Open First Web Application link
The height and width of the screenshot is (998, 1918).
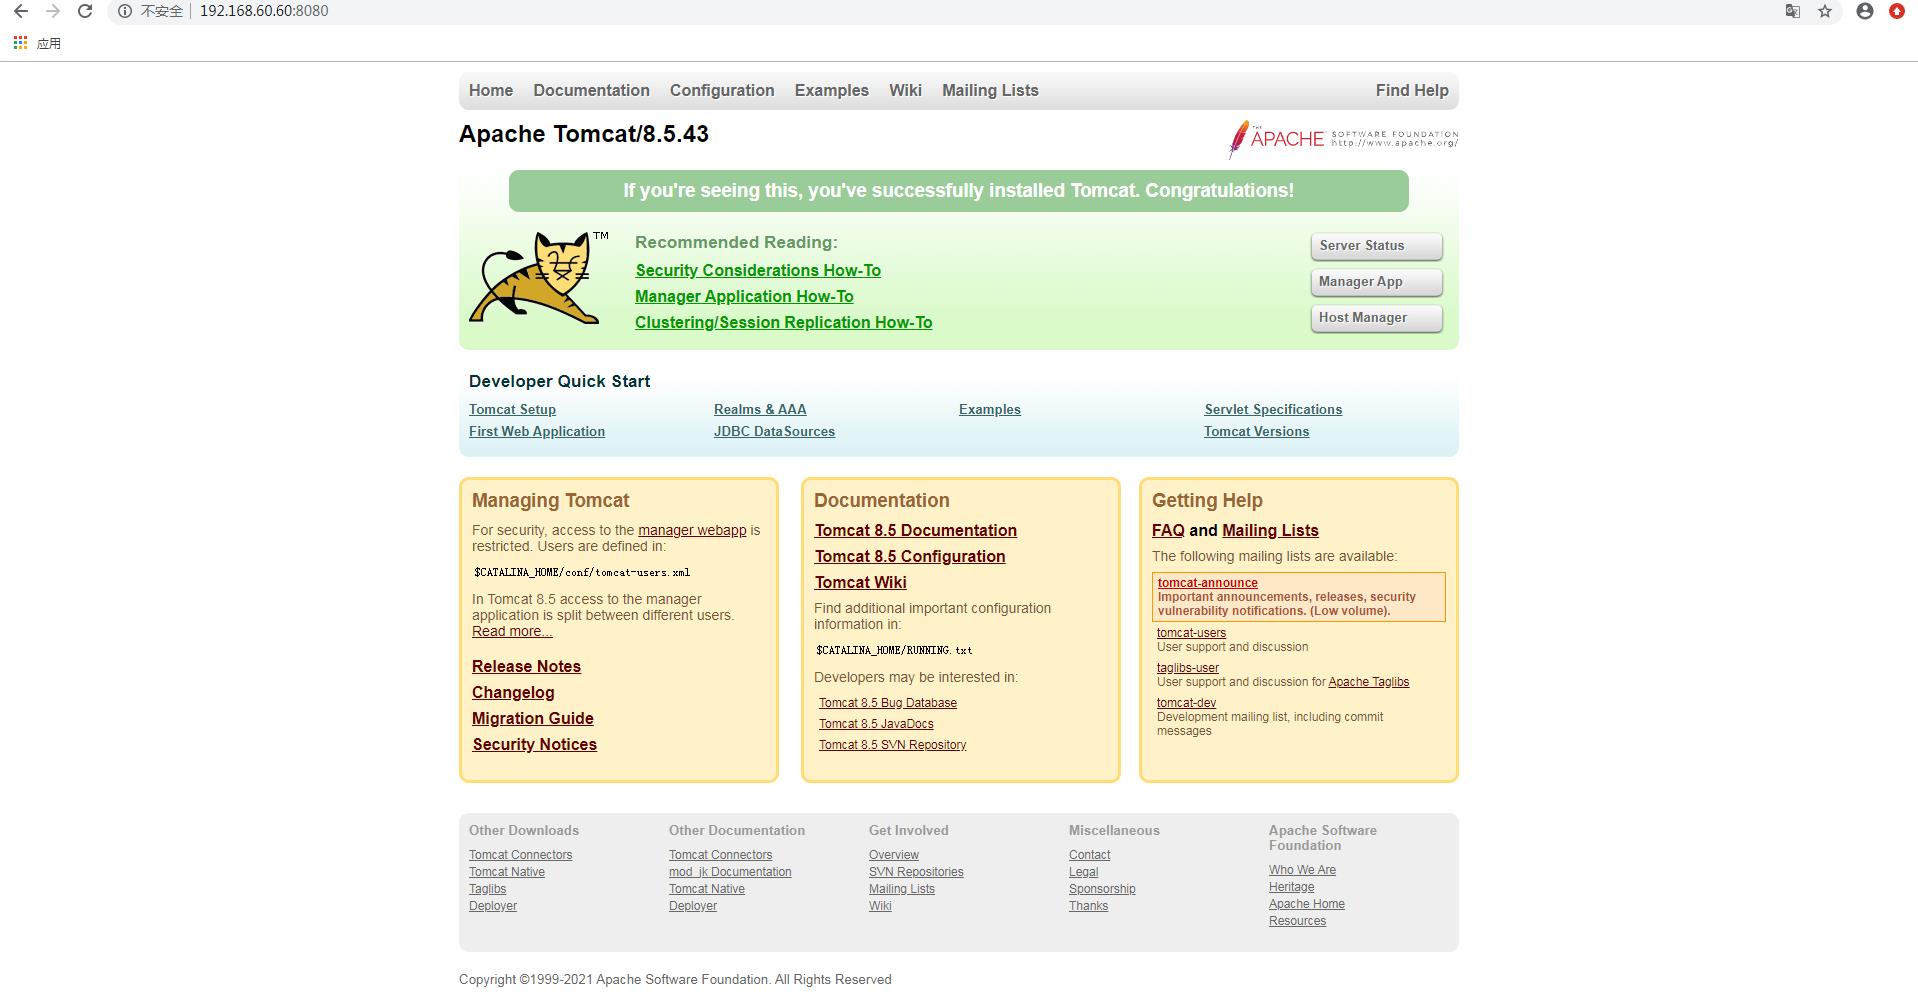click(537, 431)
